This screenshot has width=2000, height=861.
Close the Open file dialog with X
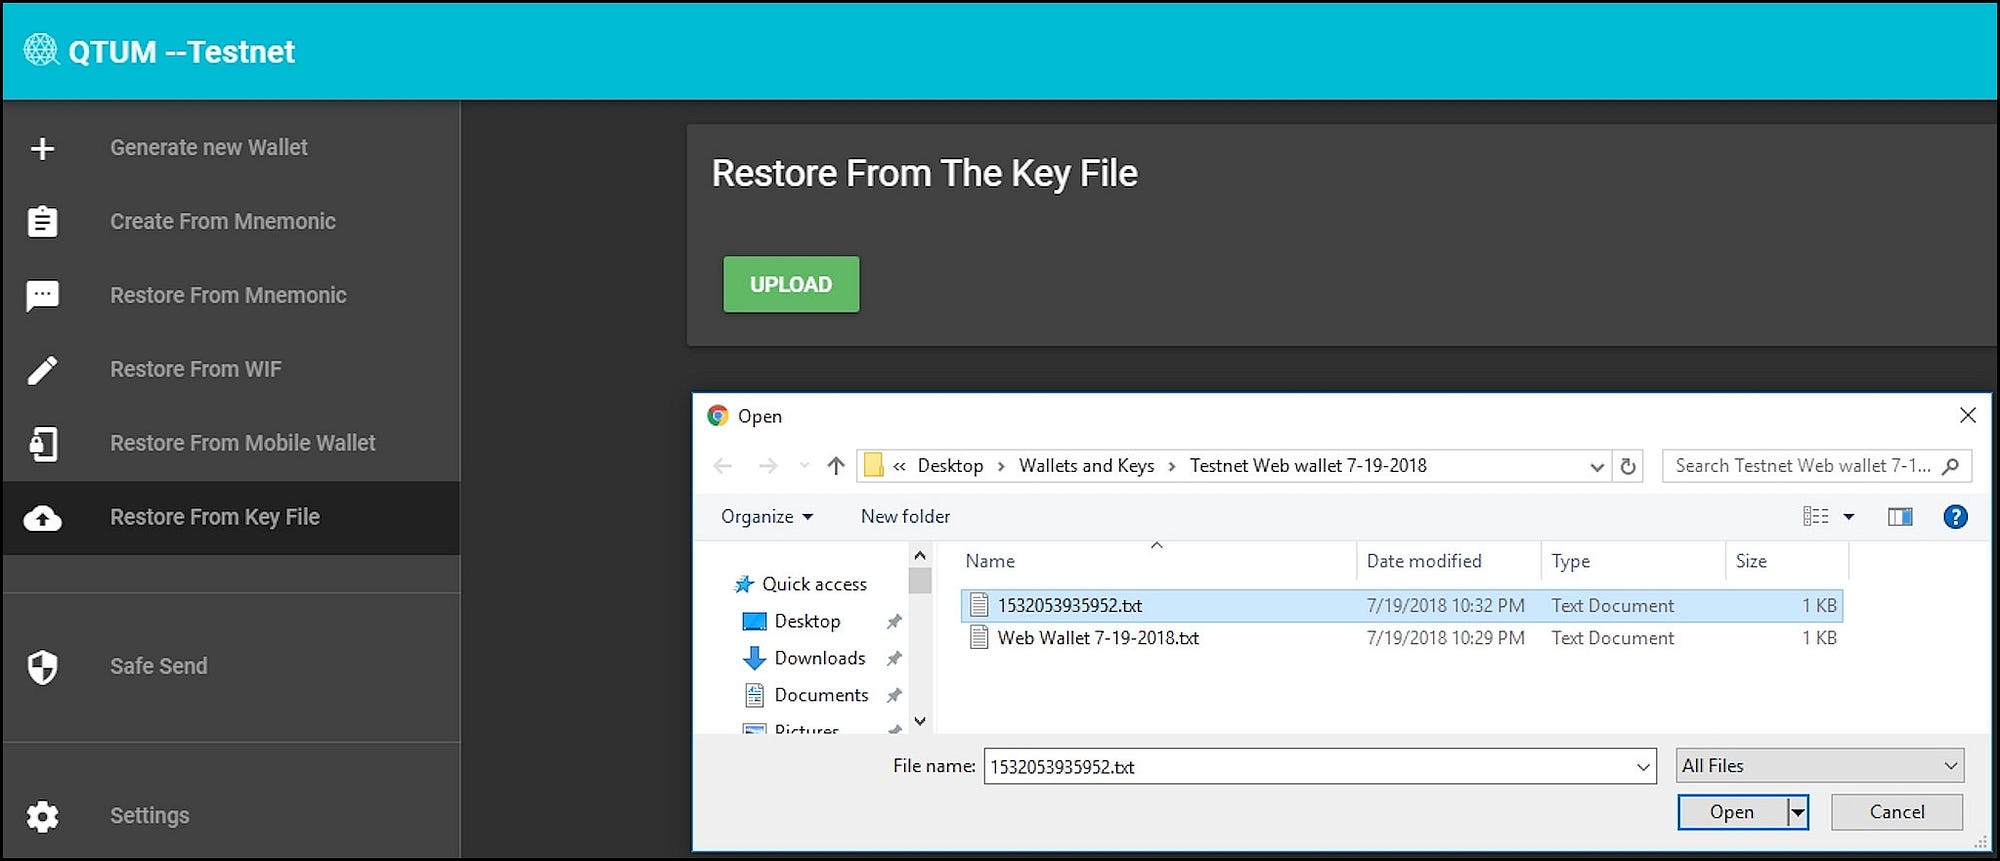1967,415
